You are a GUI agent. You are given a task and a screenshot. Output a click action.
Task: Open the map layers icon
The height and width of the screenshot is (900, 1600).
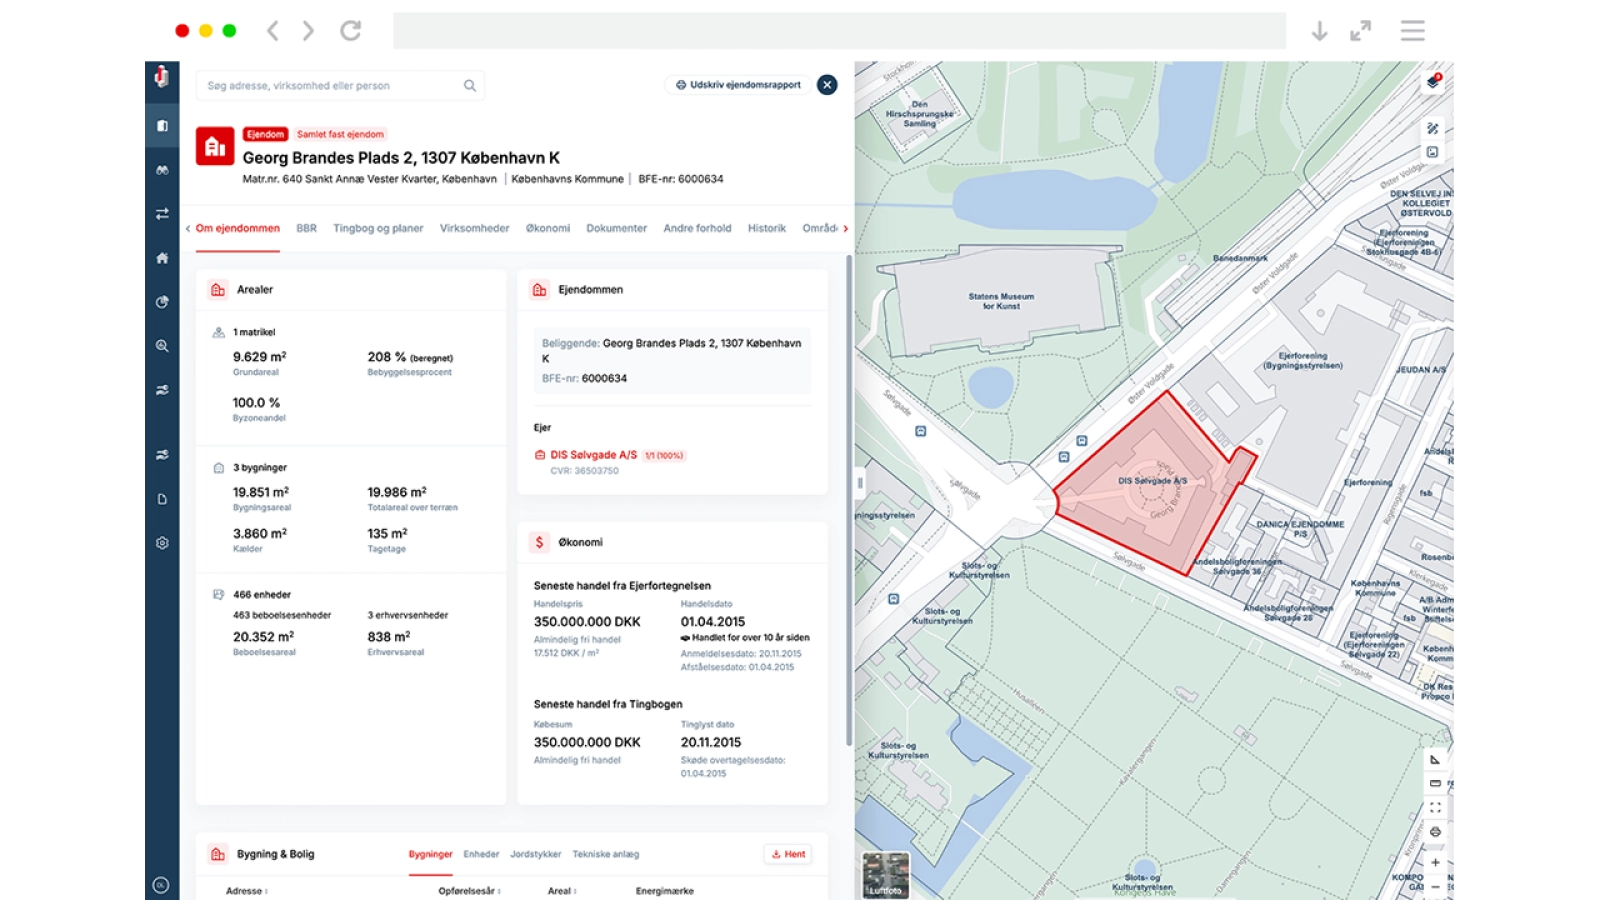(x=1433, y=82)
